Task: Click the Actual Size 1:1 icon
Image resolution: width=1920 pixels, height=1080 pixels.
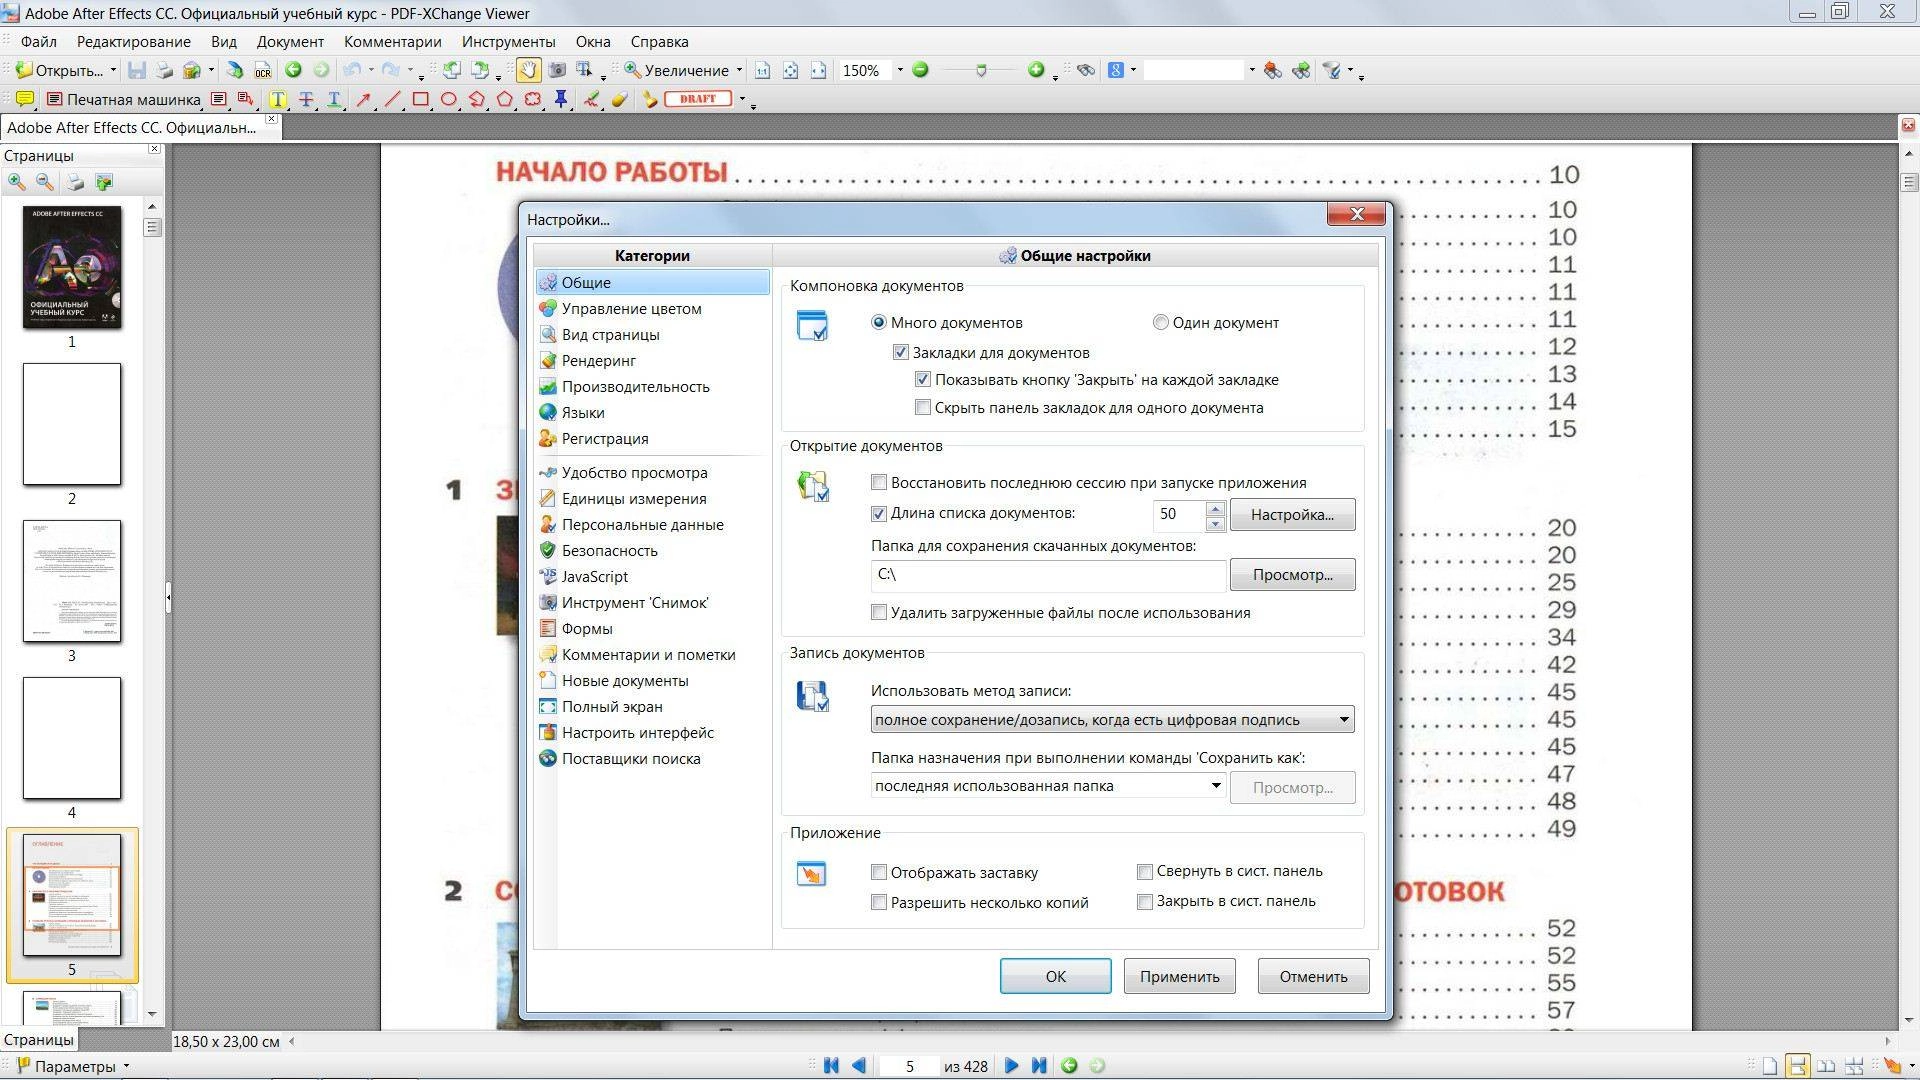Action: (x=763, y=70)
